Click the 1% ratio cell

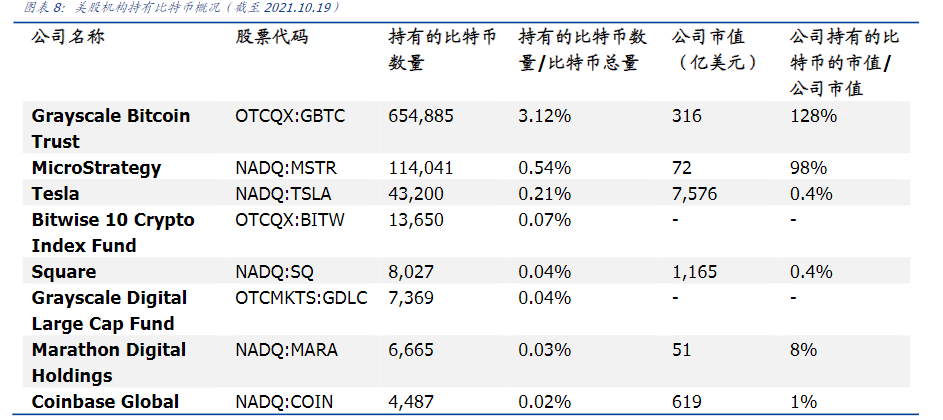pos(803,401)
